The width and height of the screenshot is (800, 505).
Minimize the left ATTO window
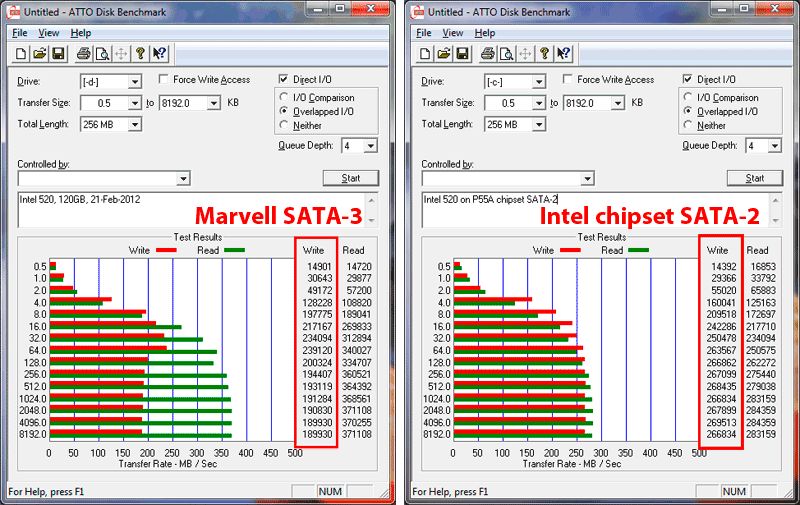coord(318,9)
